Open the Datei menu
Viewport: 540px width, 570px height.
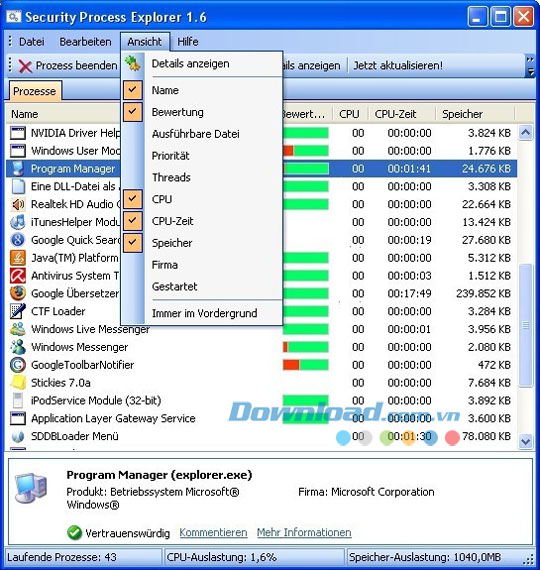click(32, 42)
